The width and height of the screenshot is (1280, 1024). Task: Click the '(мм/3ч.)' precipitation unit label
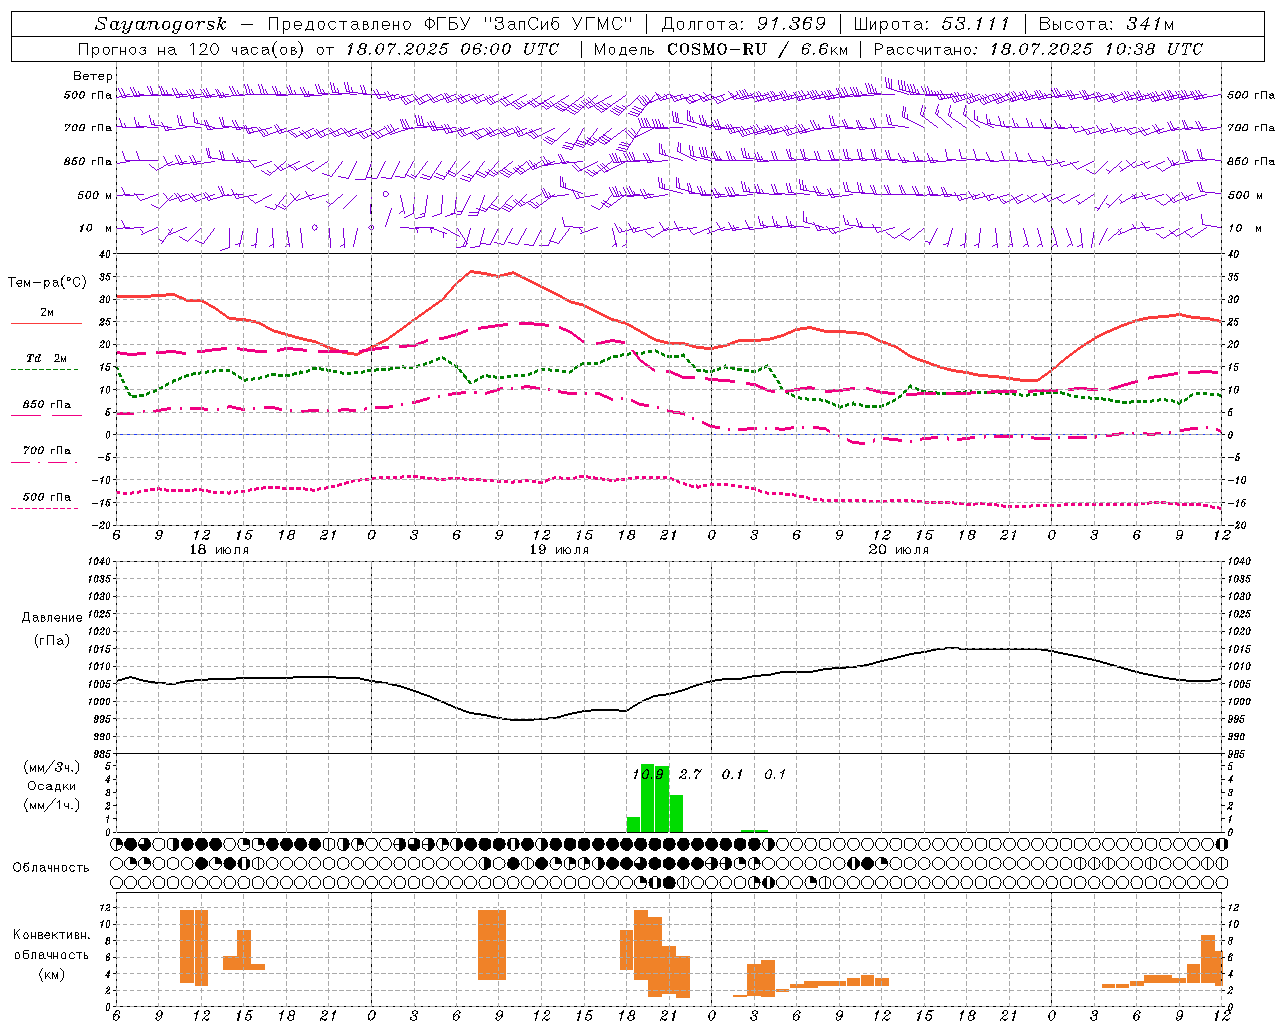click(52, 767)
